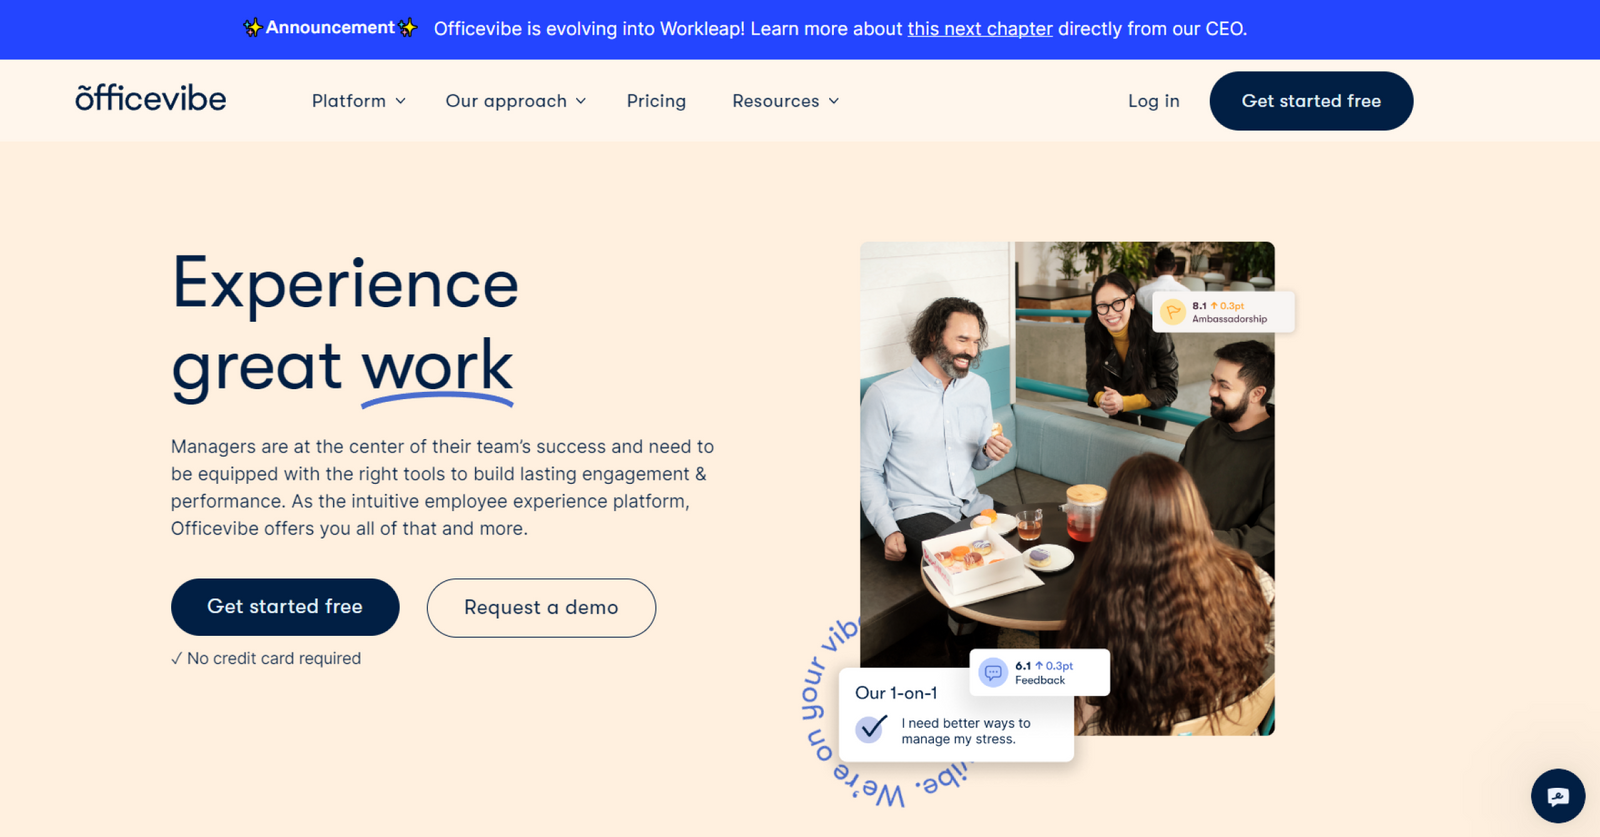
Task: Open the Pricing page
Action: pos(656,101)
